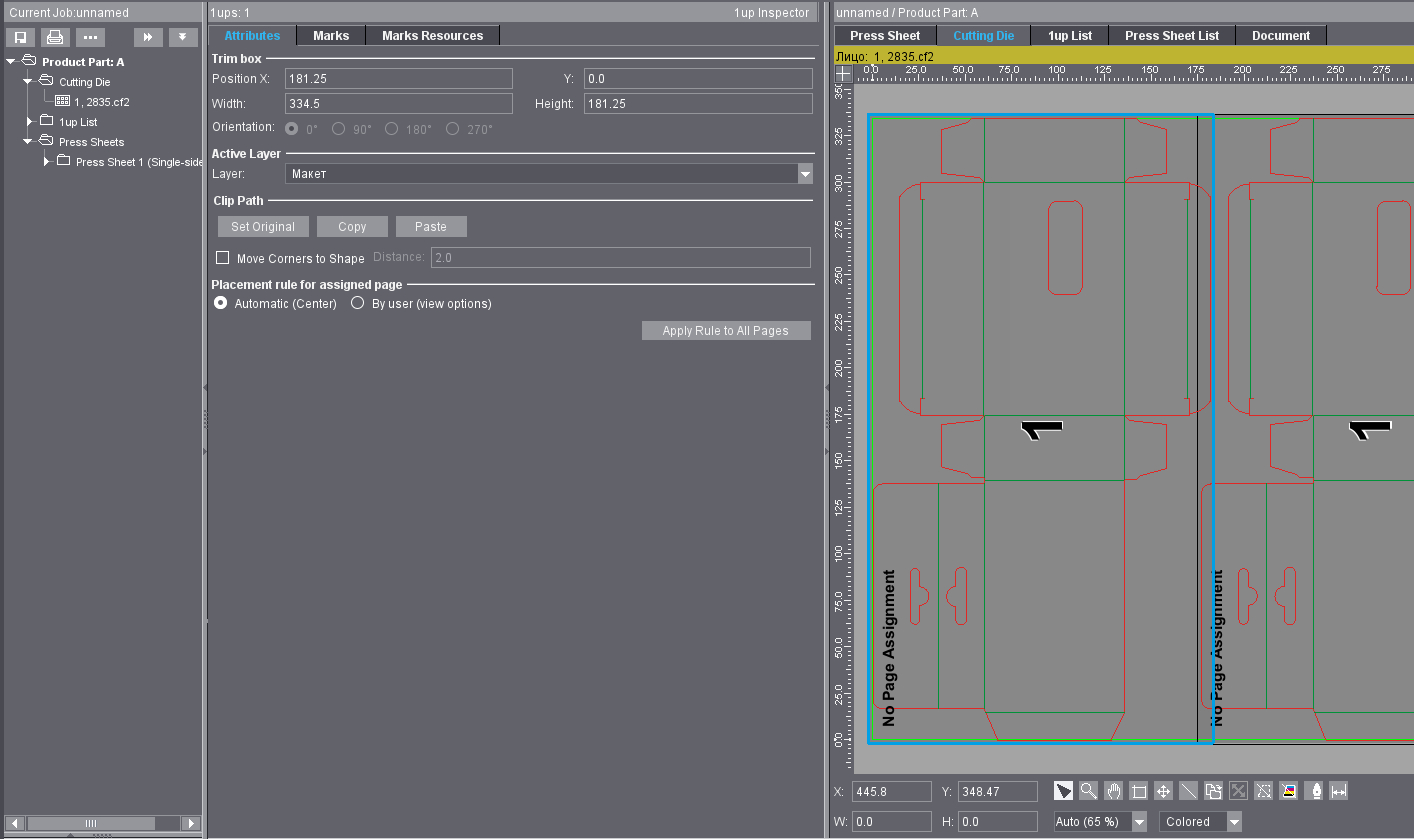Select By user (view options) radio button
The width and height of the screenshot is (1414, 839).
[357, 304]
